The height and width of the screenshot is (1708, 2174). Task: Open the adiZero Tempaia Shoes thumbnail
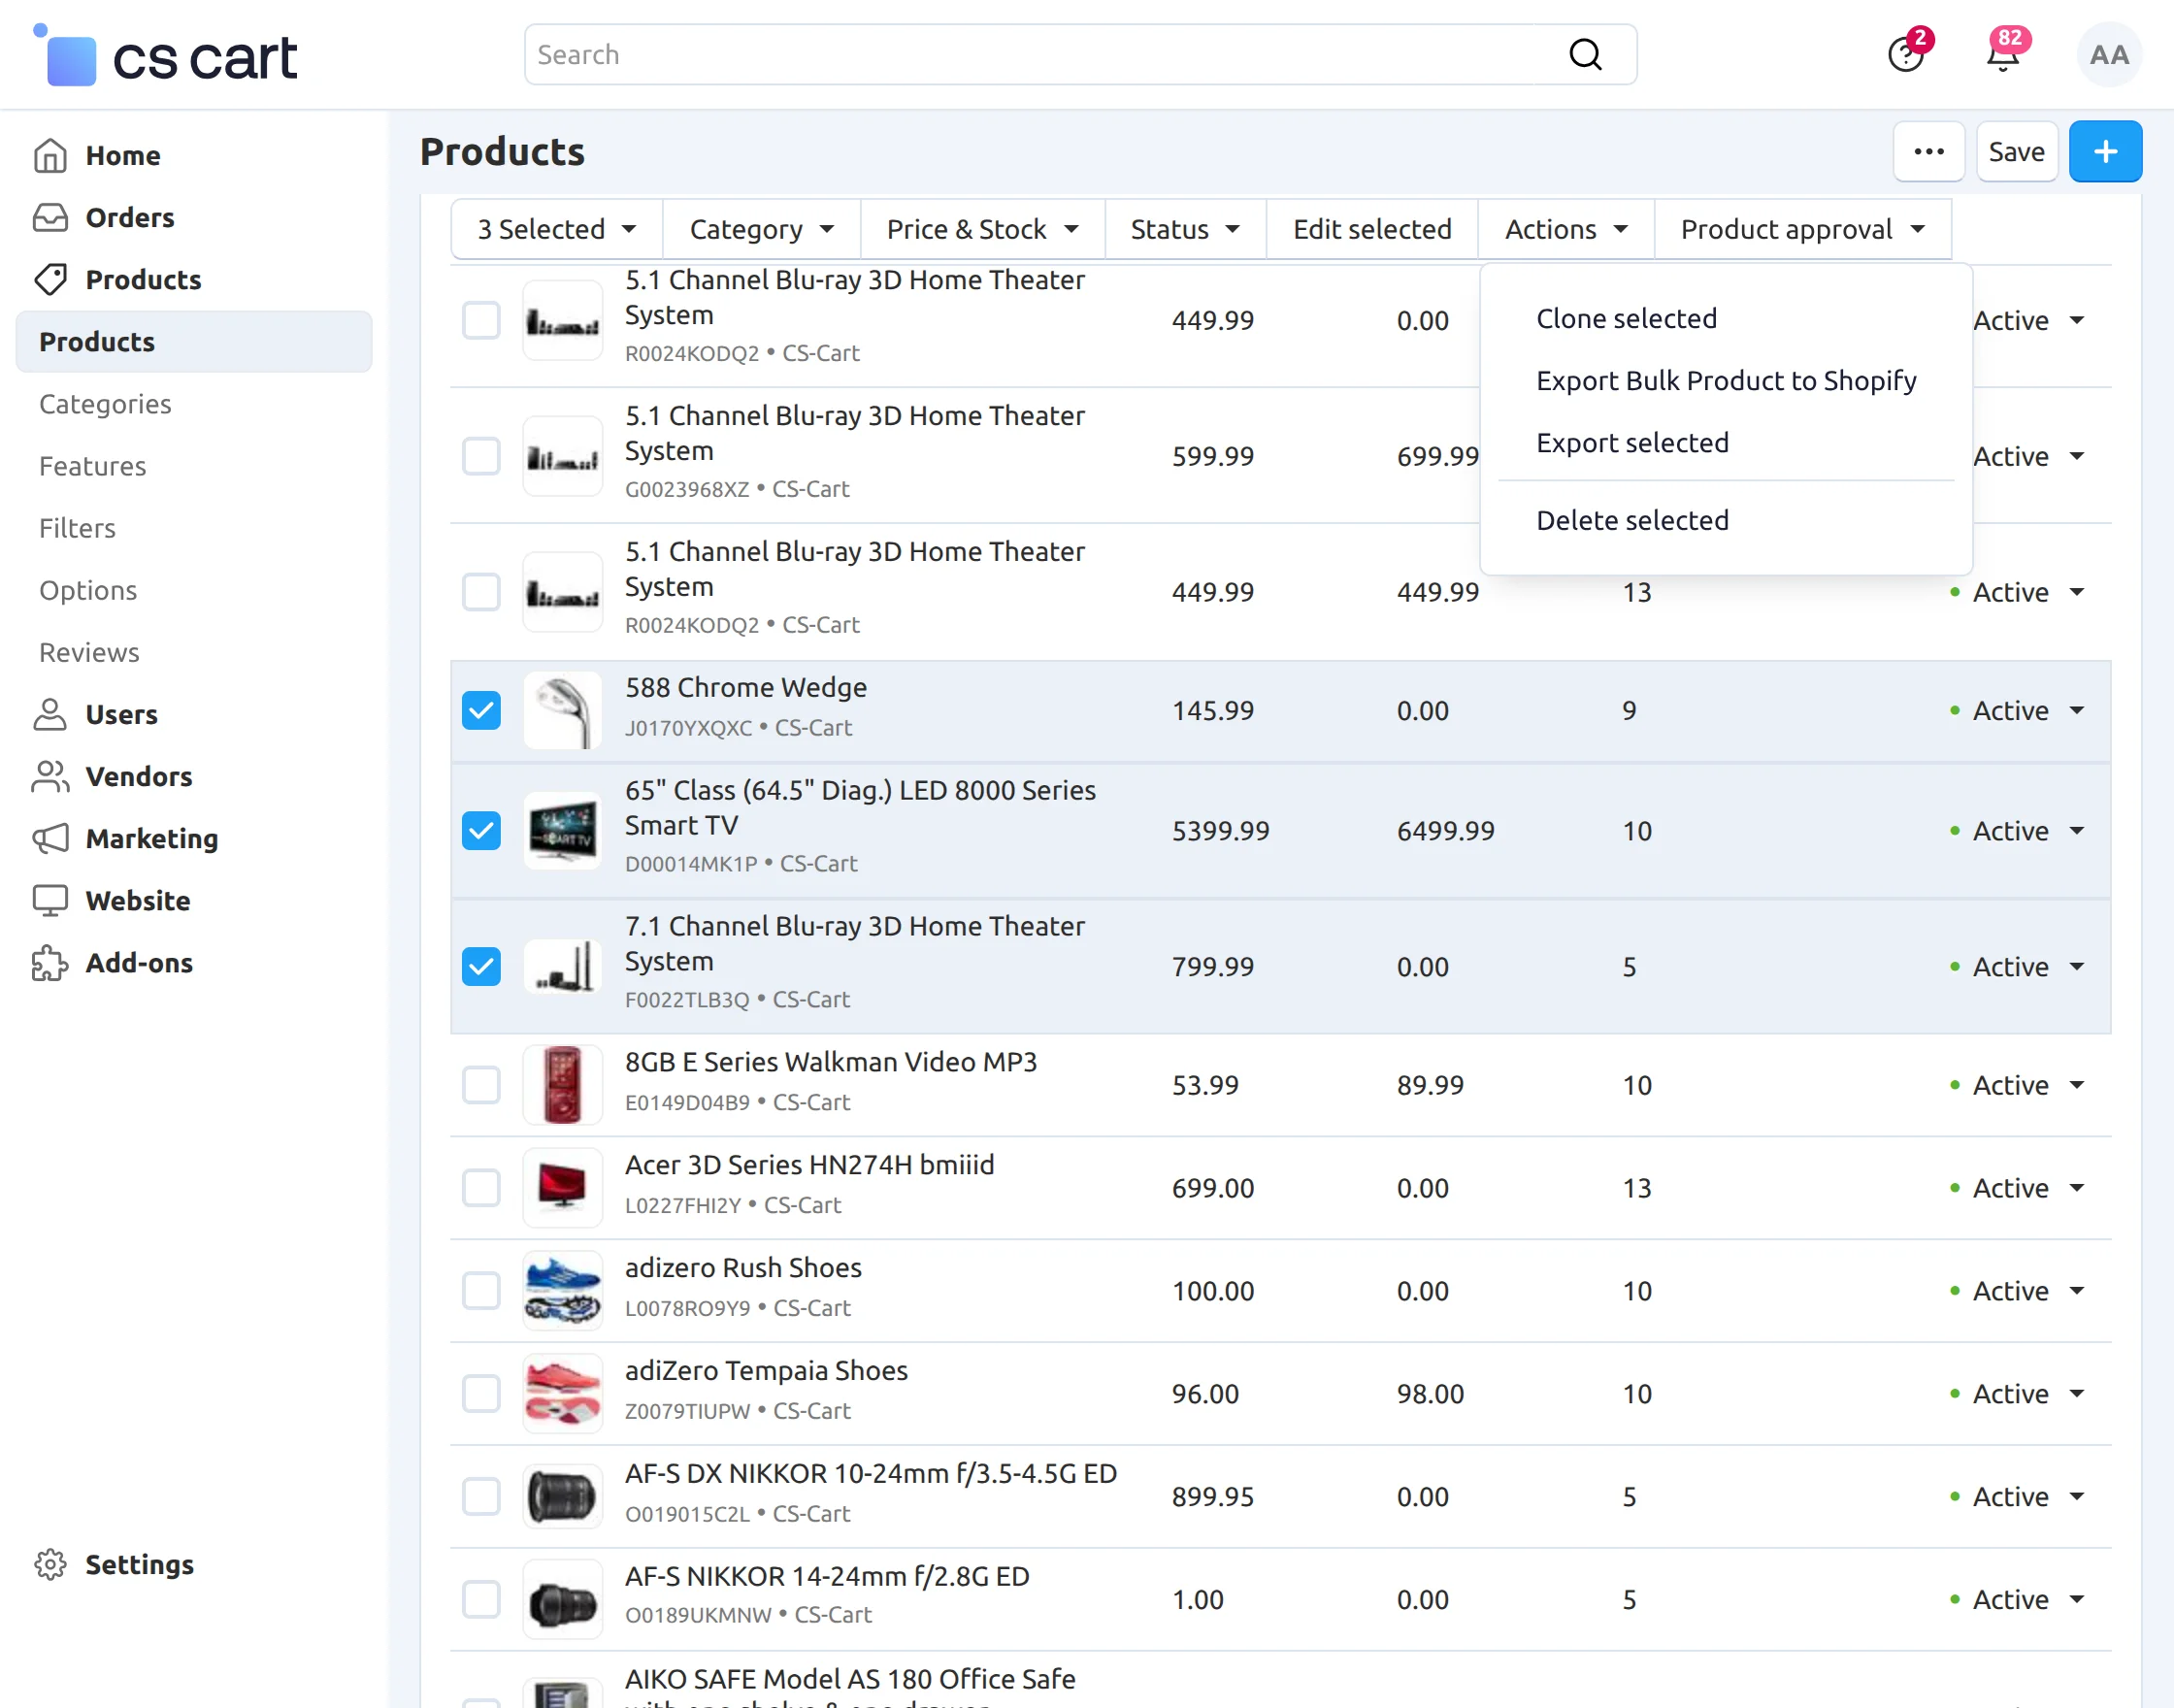coord(562,1392)
